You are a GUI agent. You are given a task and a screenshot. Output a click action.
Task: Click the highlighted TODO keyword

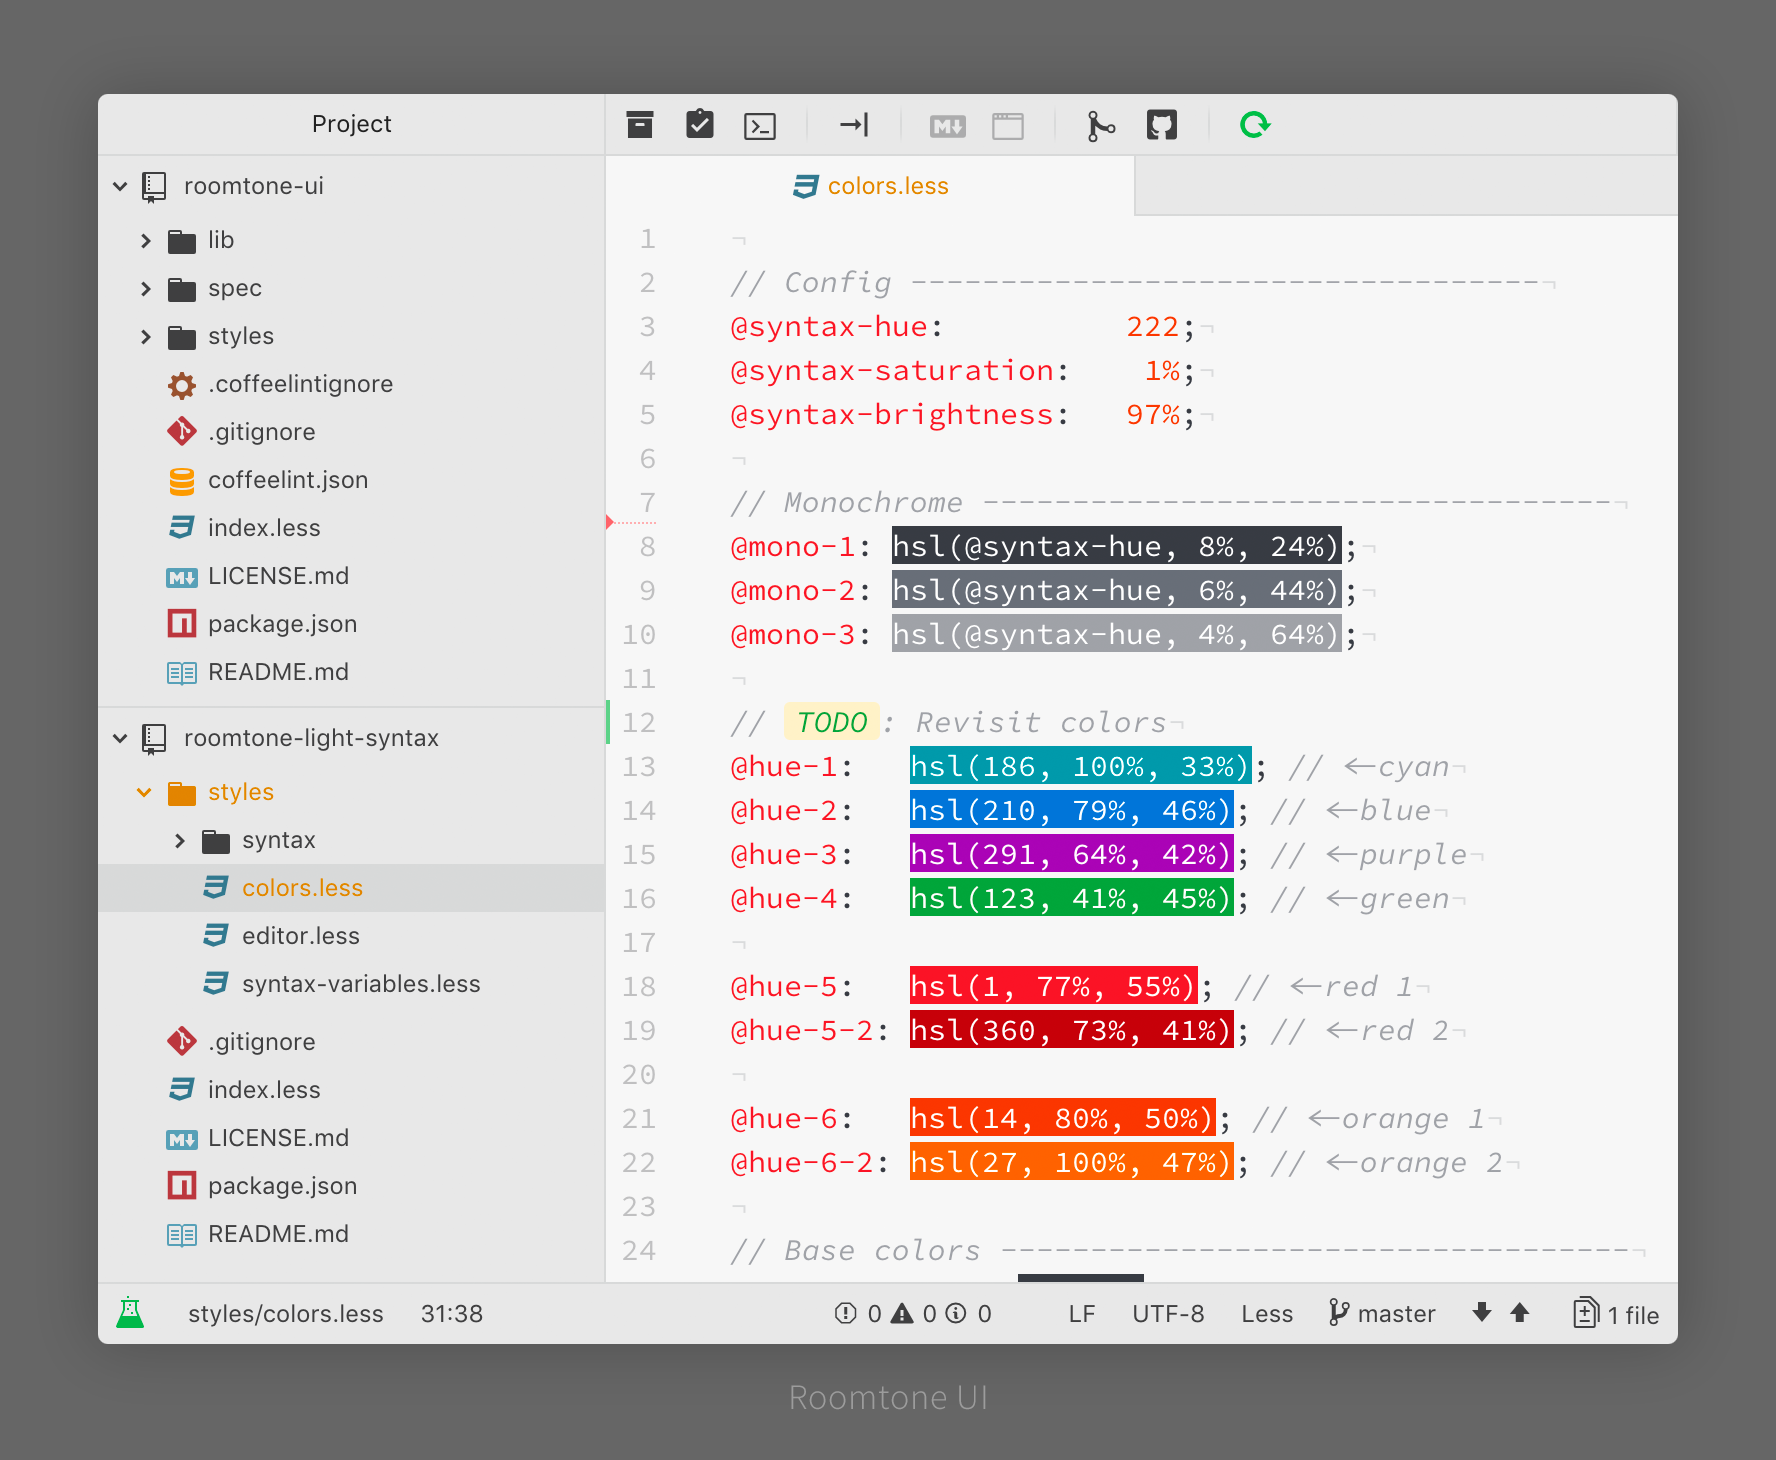[x=832, y=722]
